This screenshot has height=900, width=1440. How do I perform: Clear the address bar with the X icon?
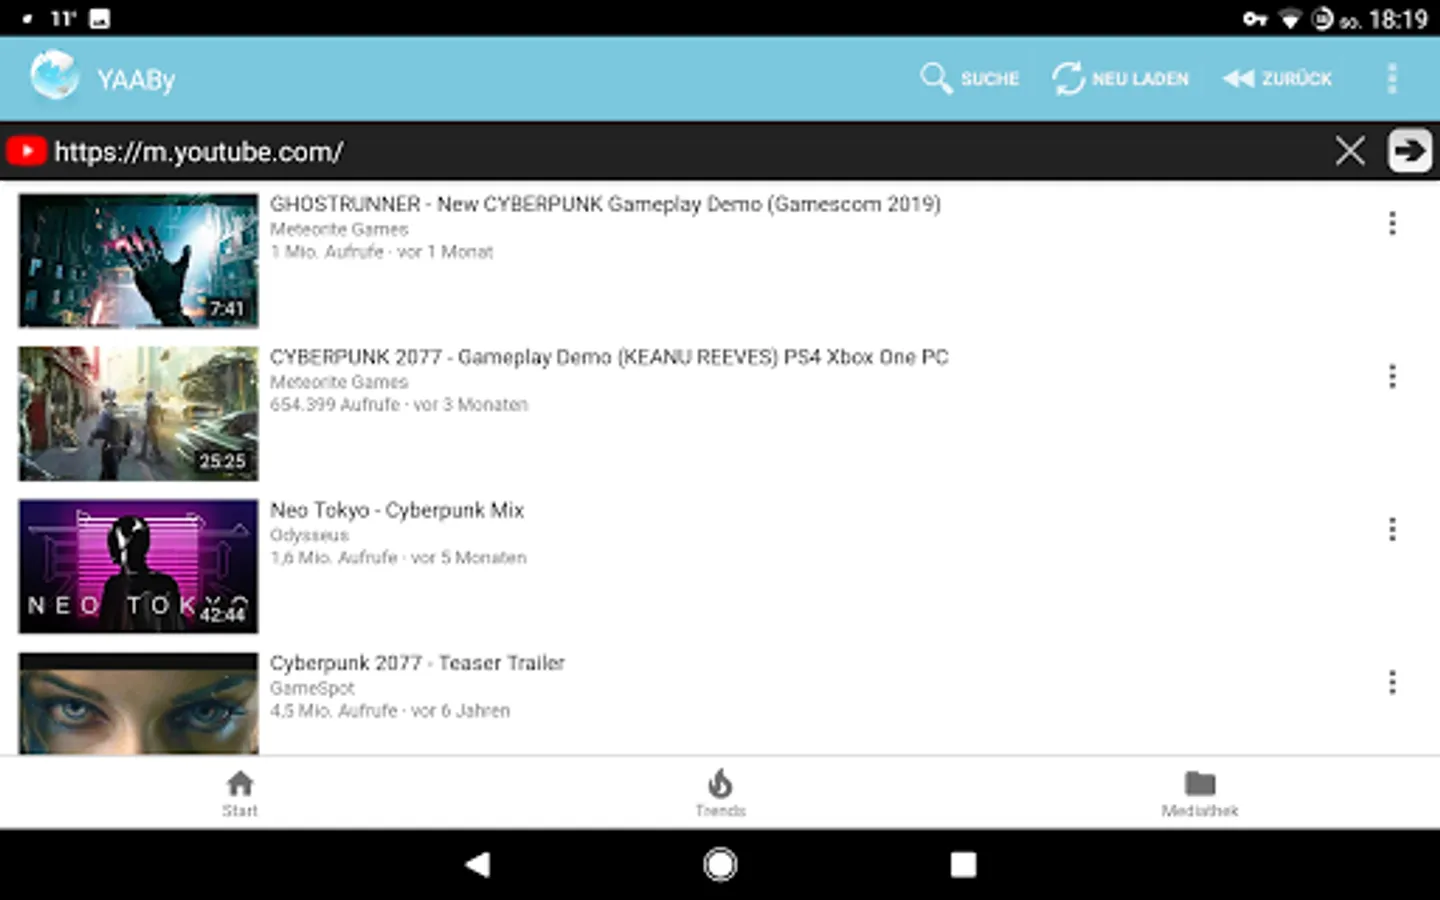pos(1350,151)
